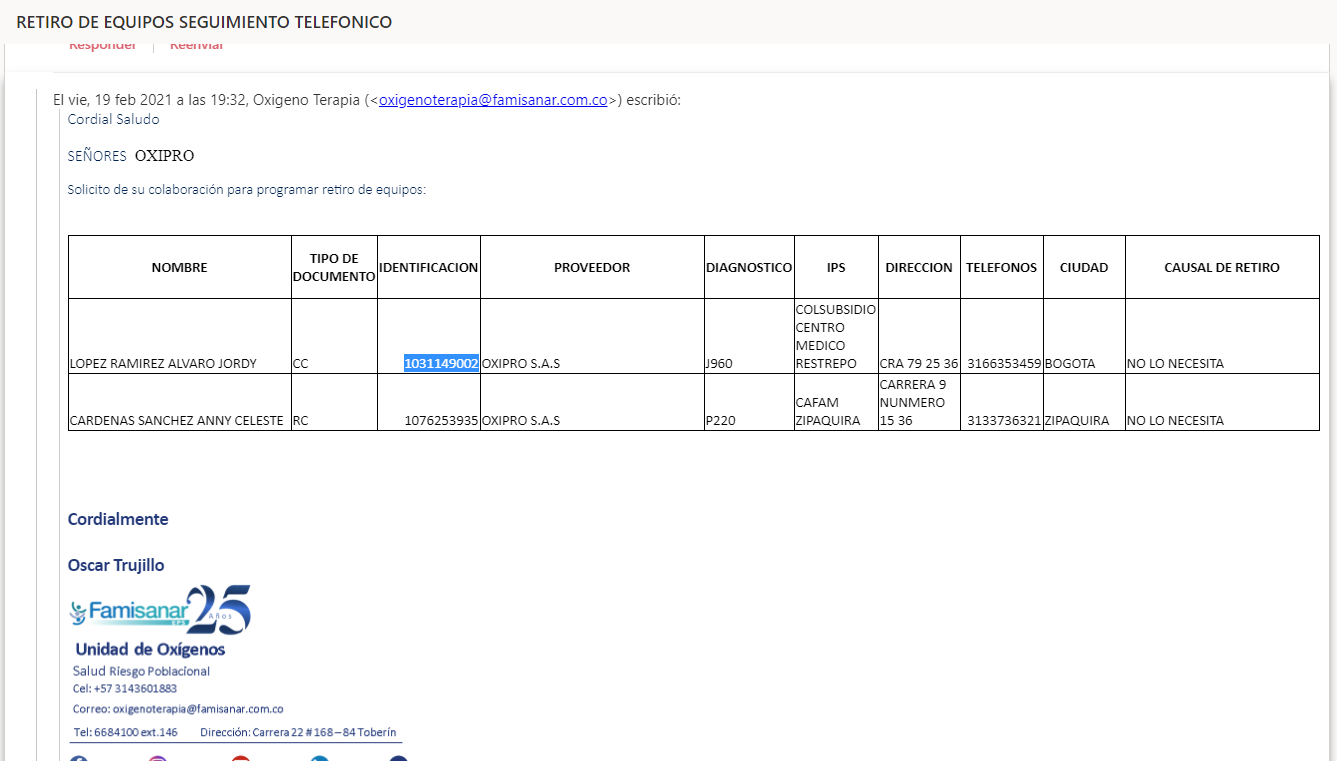Click diagnosis code J960
This screenshot has width=1337, height=761.
click(719, 364)
